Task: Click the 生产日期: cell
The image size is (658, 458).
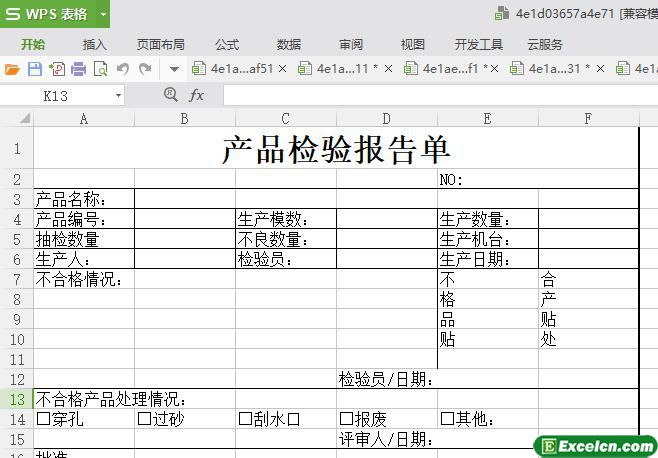Action: click(x=488, y=259)
